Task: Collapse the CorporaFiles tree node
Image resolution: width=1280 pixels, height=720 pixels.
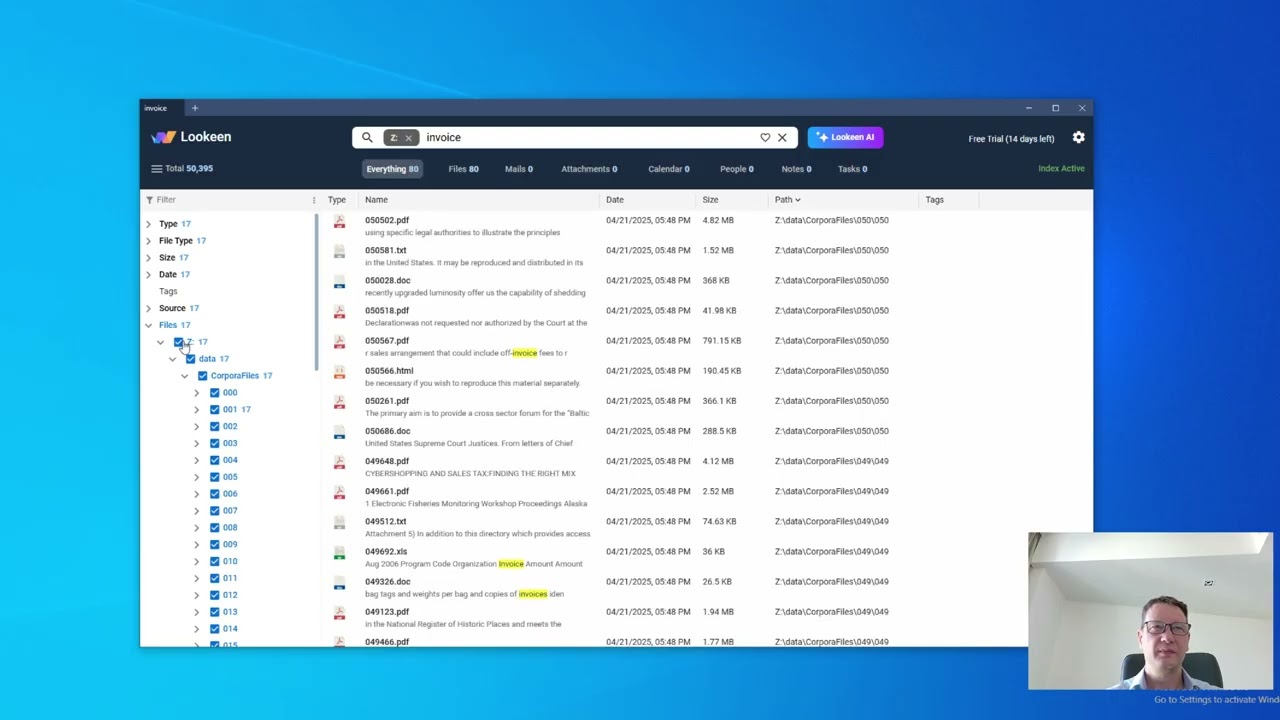Action: coord(184,376)
